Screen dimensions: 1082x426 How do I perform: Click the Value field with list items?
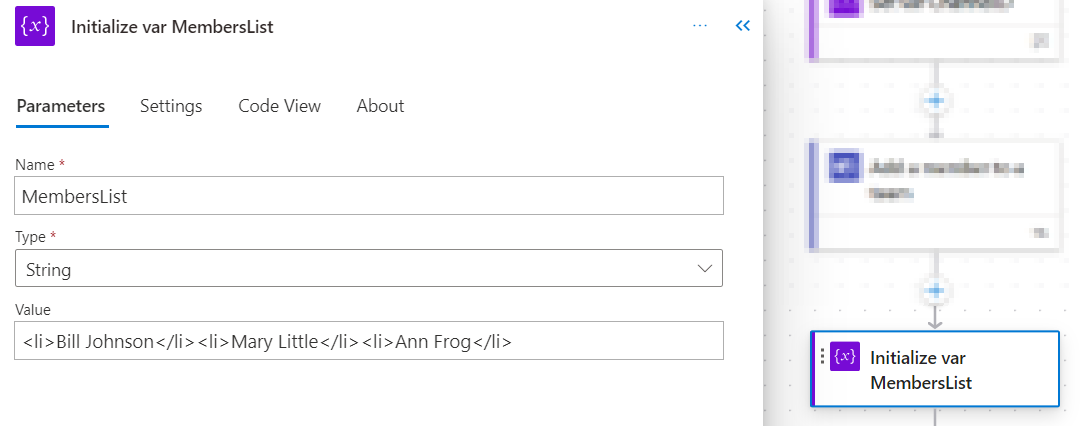(368, 340)
